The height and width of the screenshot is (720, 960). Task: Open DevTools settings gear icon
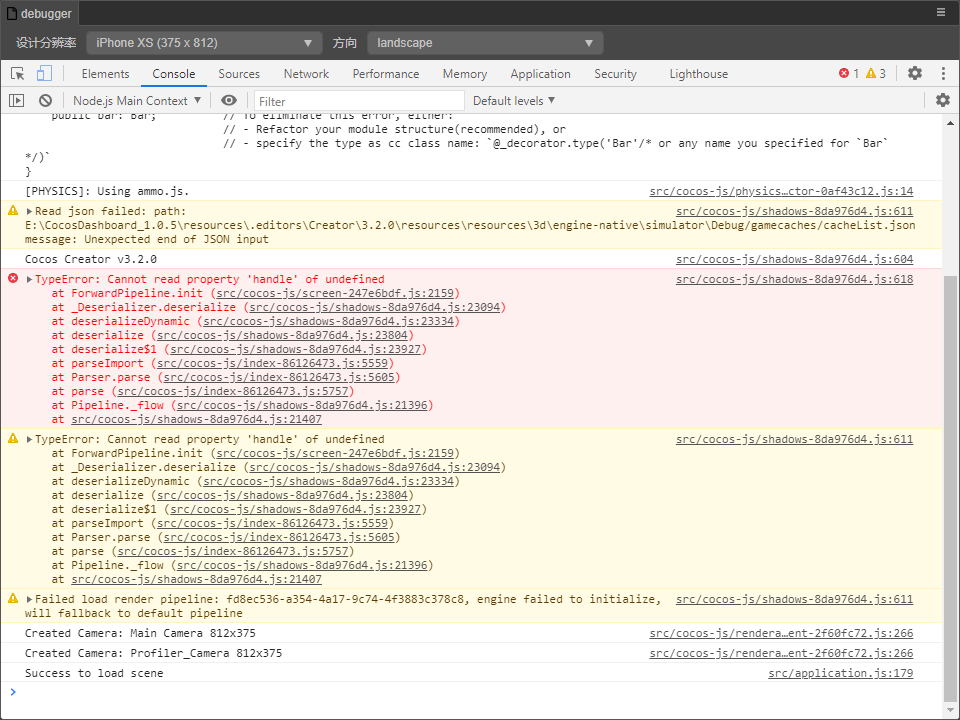(915, 73)
